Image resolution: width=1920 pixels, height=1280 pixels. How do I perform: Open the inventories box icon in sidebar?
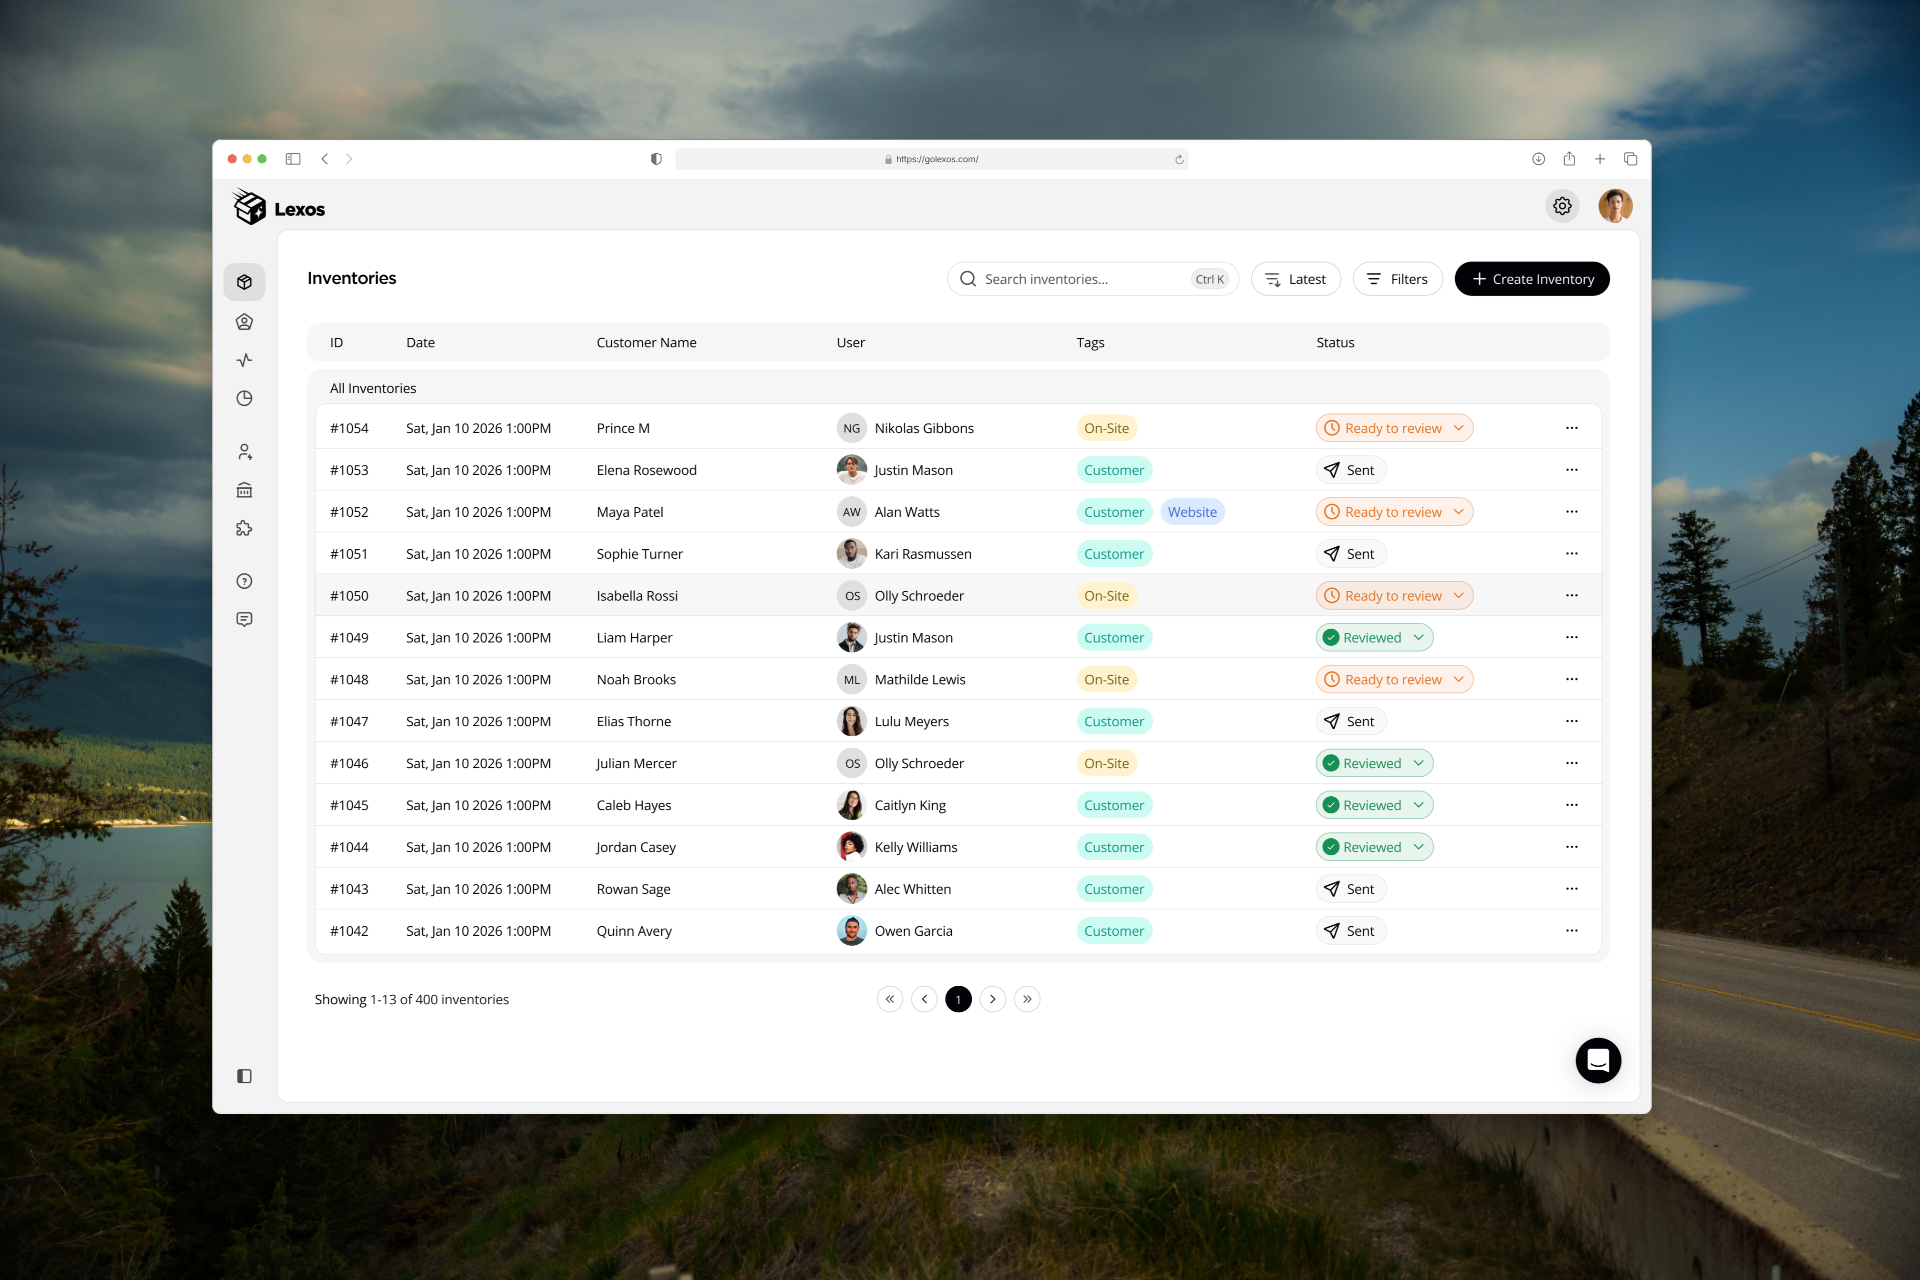[244, 282]
